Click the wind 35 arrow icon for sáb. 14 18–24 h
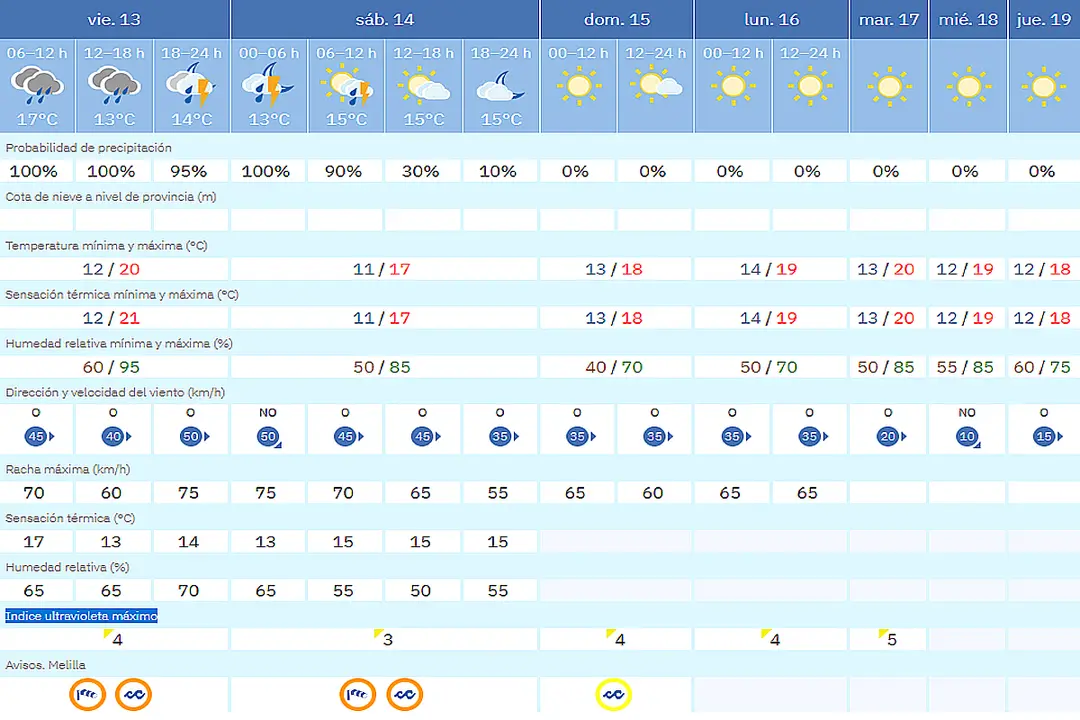The height and width of the screenshot is (720, 1080). pos(503,436)
